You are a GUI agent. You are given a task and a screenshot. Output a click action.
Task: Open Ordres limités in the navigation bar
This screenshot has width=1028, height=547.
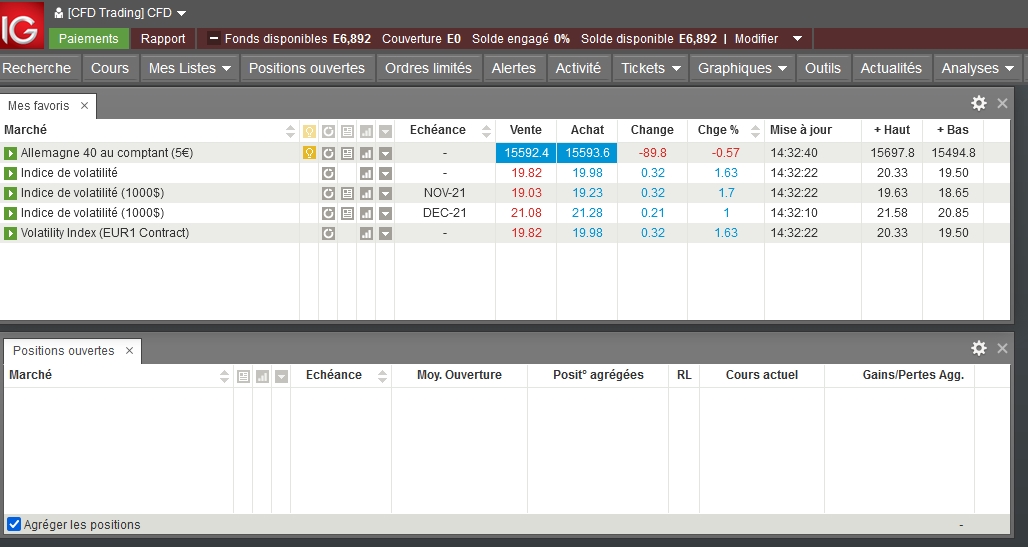point(429,68)
